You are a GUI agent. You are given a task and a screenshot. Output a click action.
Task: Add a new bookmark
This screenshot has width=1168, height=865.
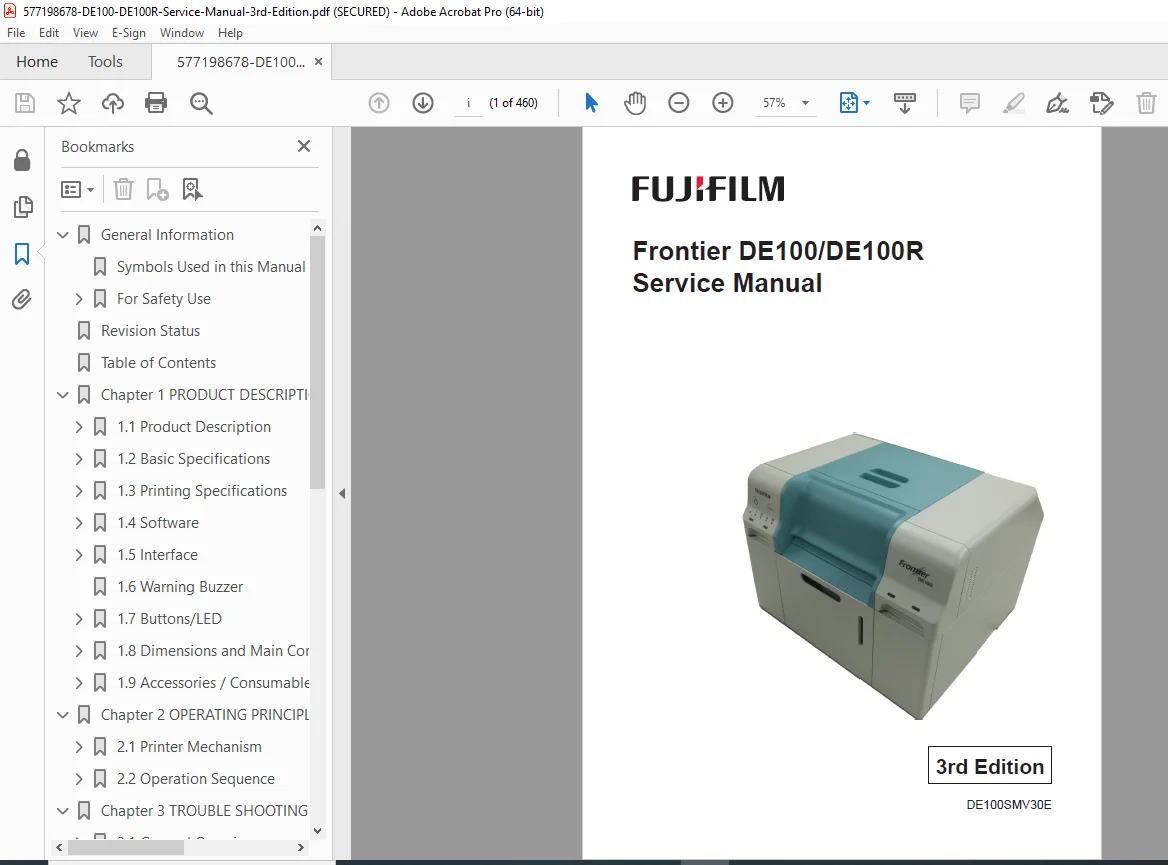[x=157, y=189]
